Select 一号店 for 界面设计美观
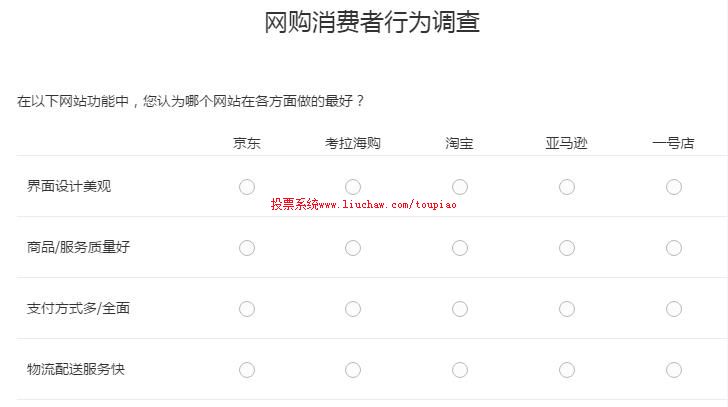This screenshot has width=728, height=407. coord(674,187)
